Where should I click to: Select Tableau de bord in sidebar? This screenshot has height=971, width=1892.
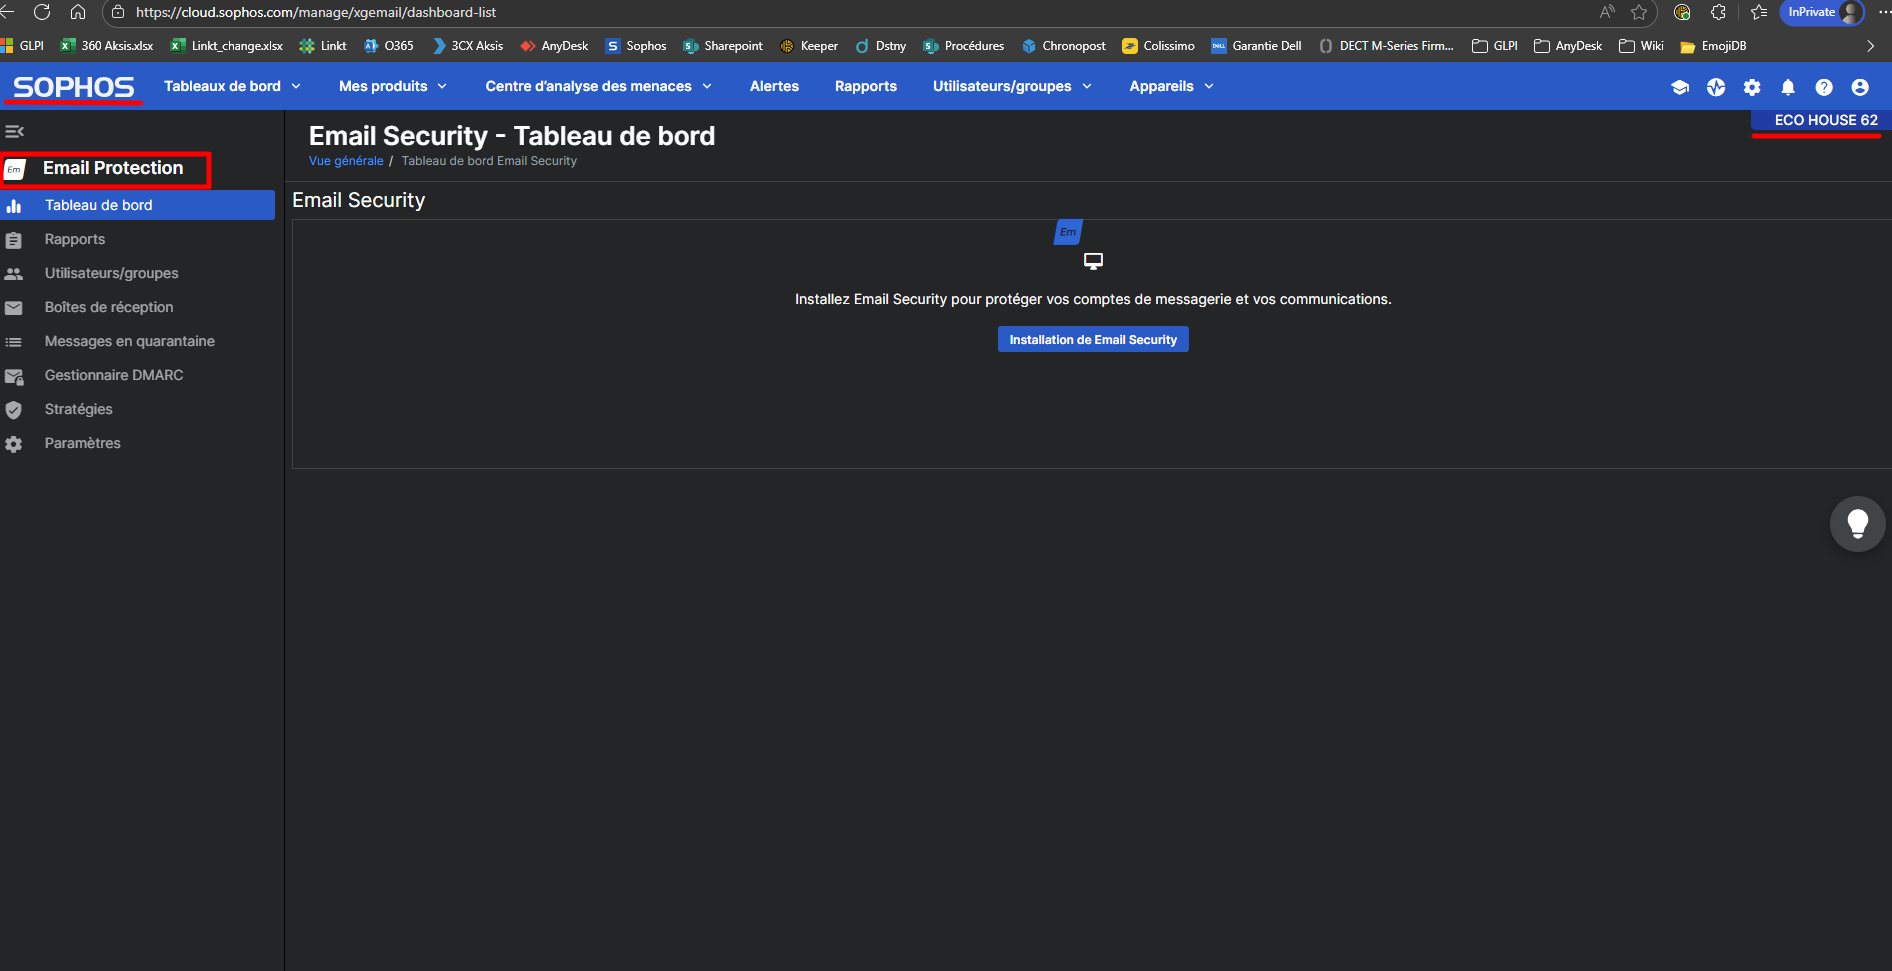click(138, 205)
